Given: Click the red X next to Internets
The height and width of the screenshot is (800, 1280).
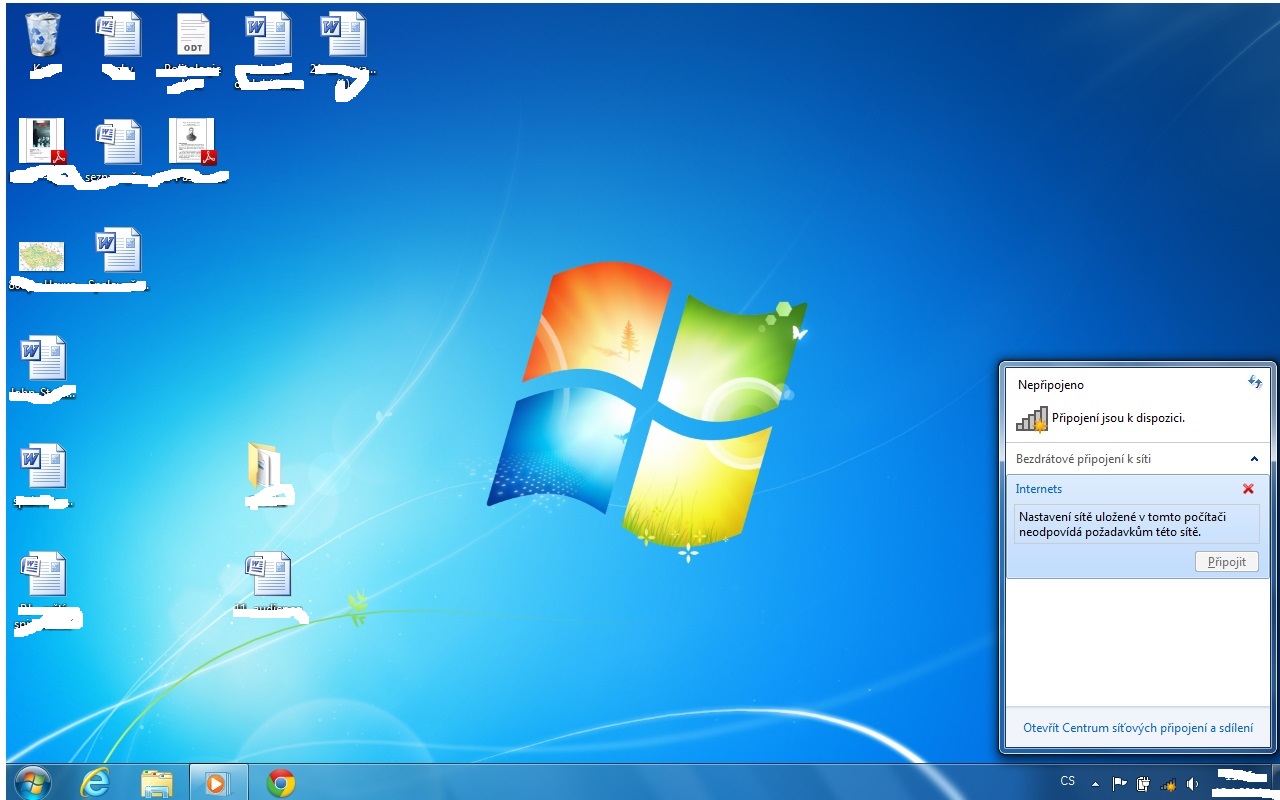Looking at the screenshot, I should pos(1248,489).
